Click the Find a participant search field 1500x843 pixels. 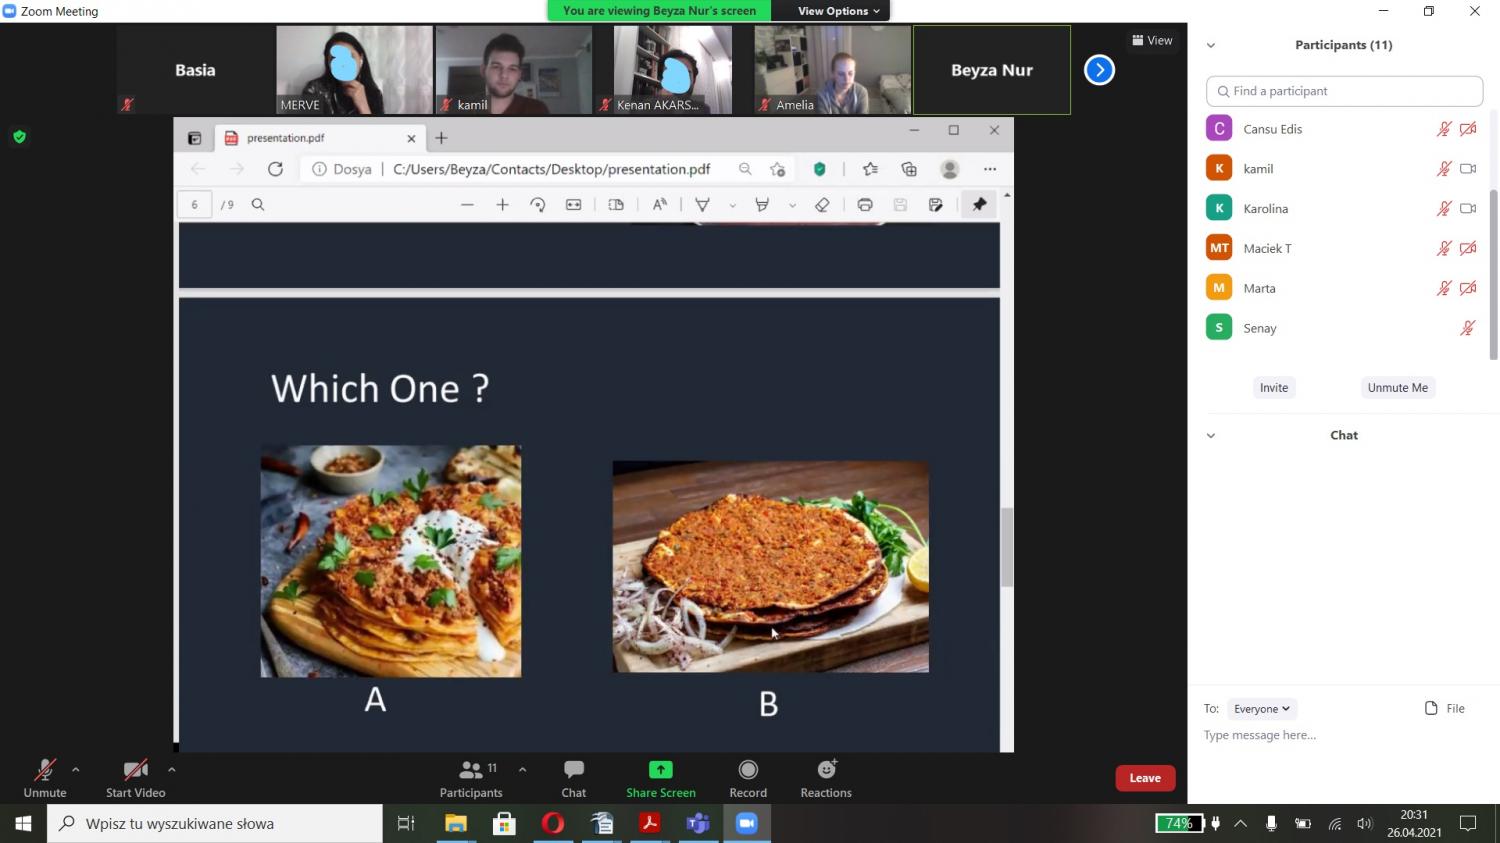1344,91
